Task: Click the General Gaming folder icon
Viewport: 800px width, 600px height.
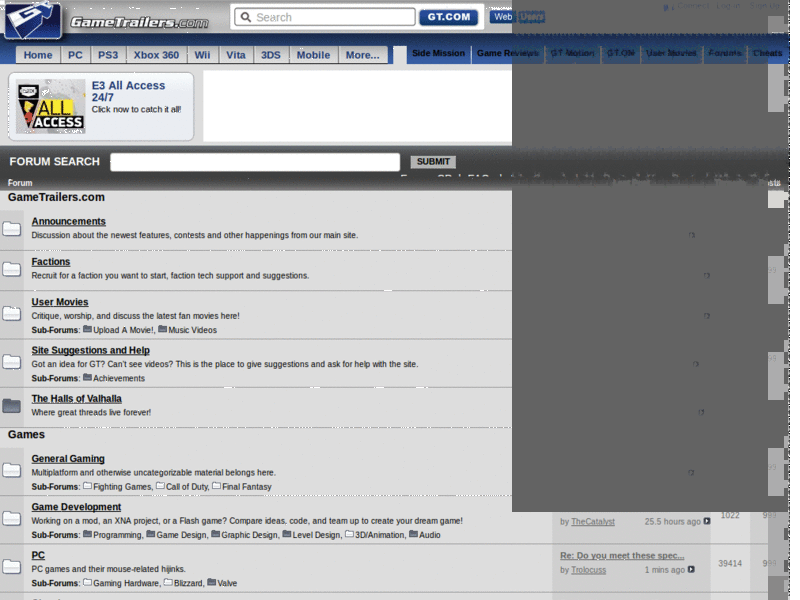Action: pyautogui.click(x=11, y=470)
